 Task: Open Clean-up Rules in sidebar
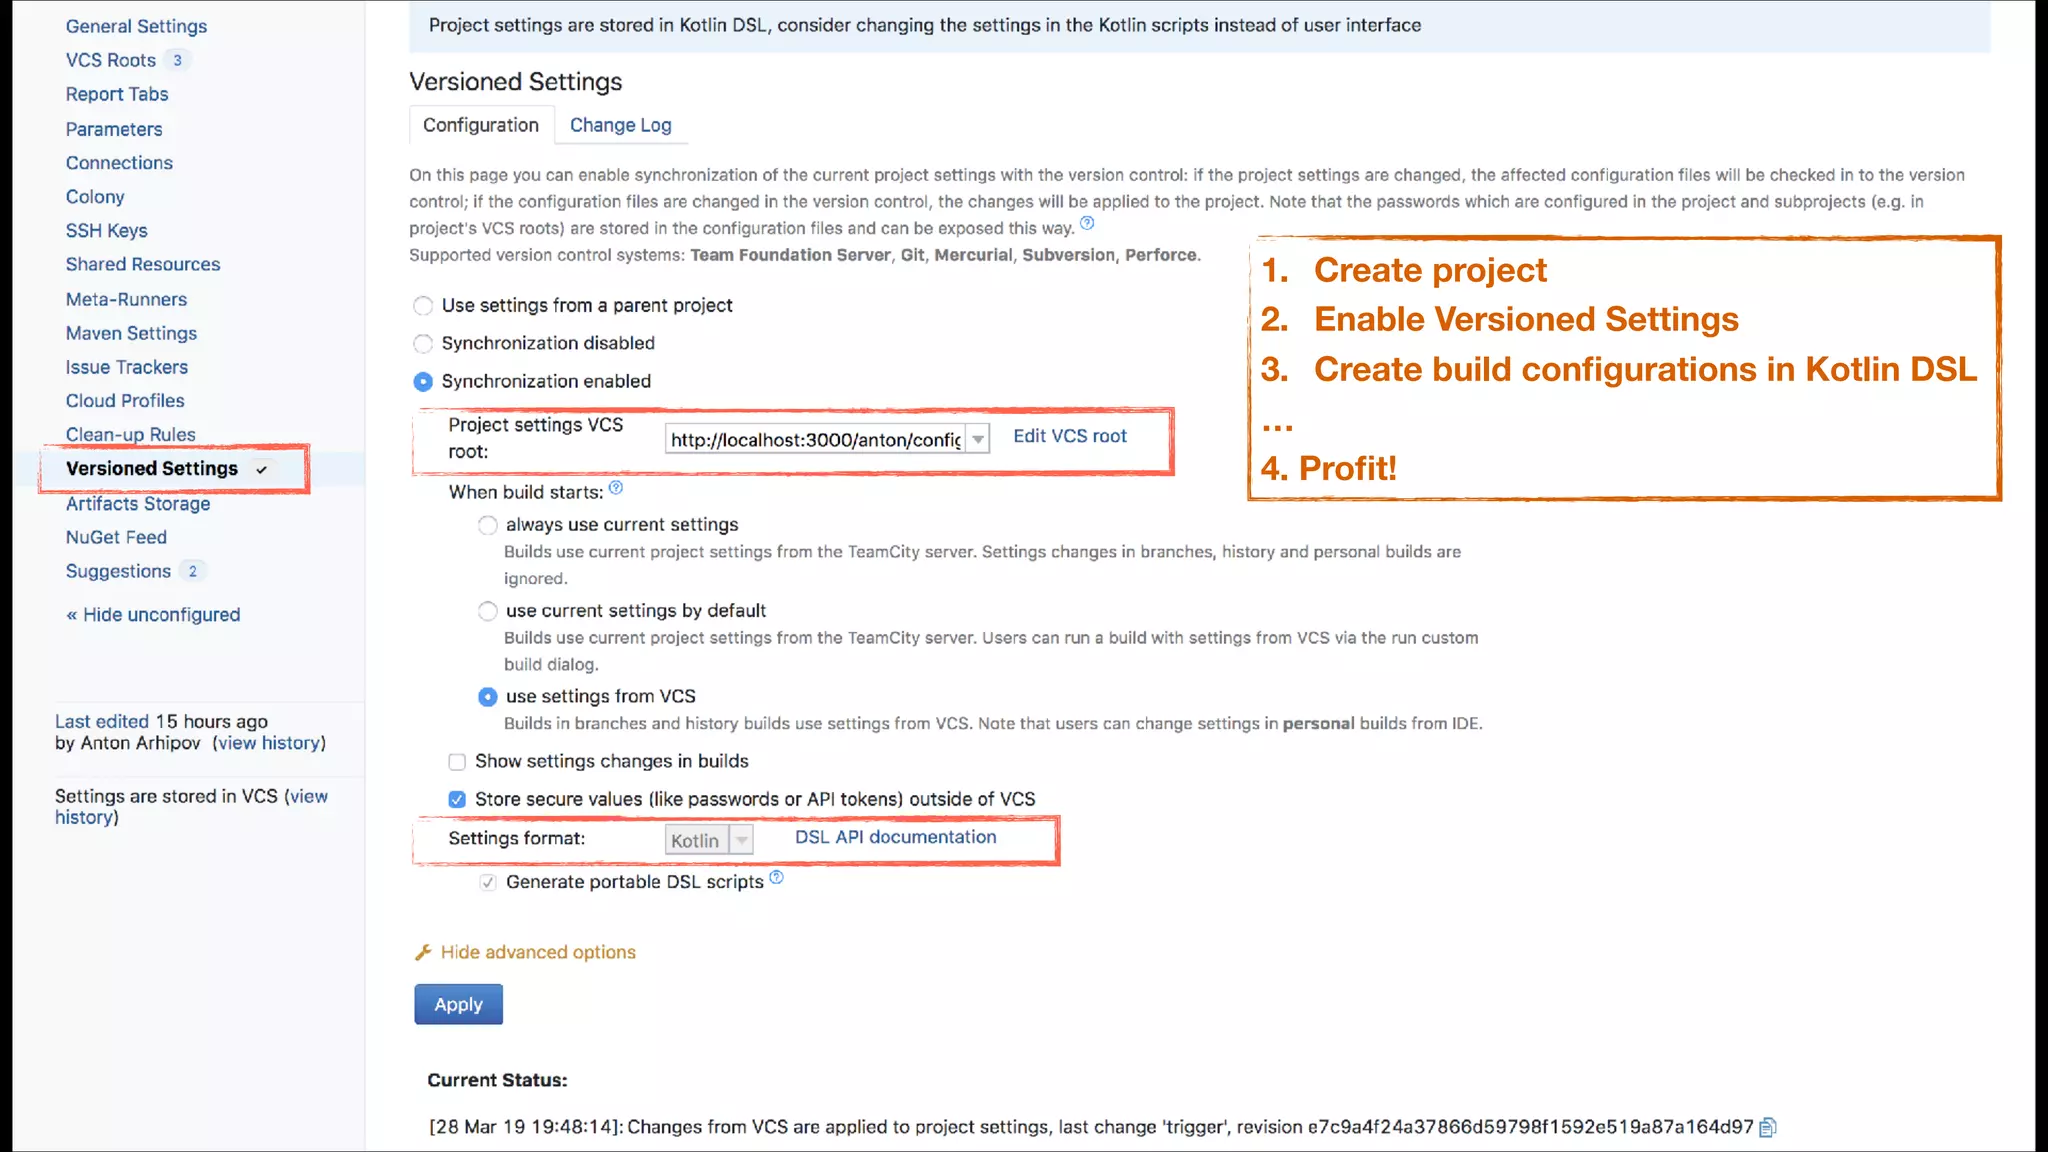coord(131,435)
